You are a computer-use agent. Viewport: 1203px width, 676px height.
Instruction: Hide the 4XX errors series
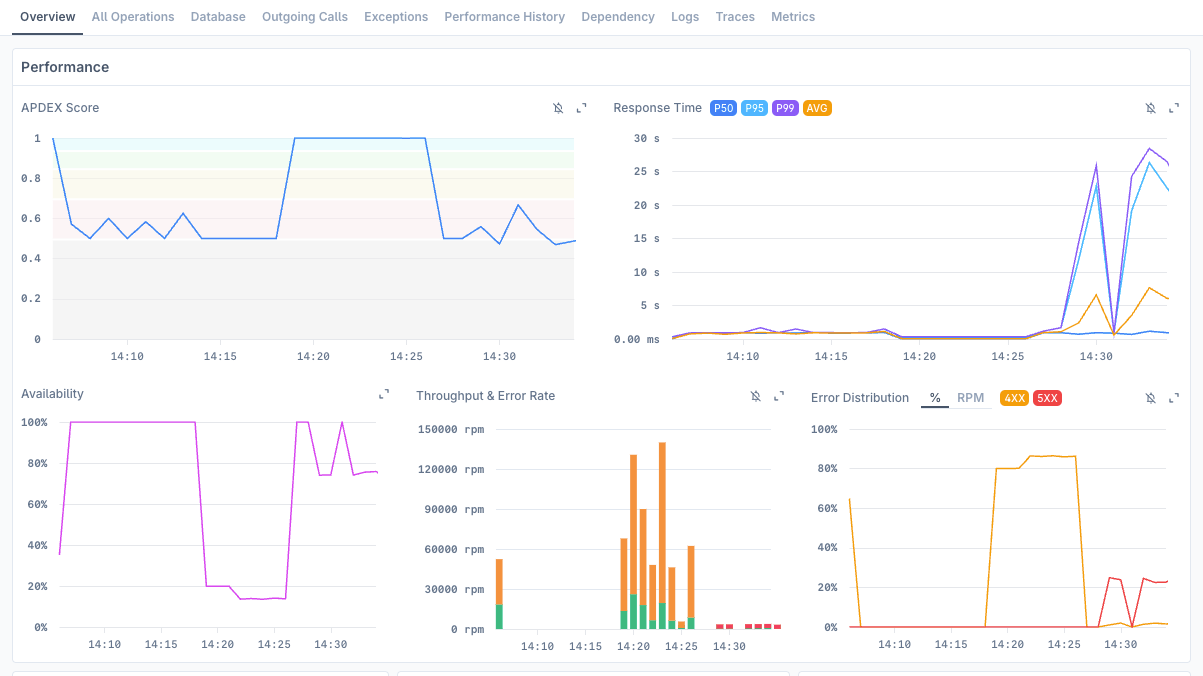[1016, 397]
